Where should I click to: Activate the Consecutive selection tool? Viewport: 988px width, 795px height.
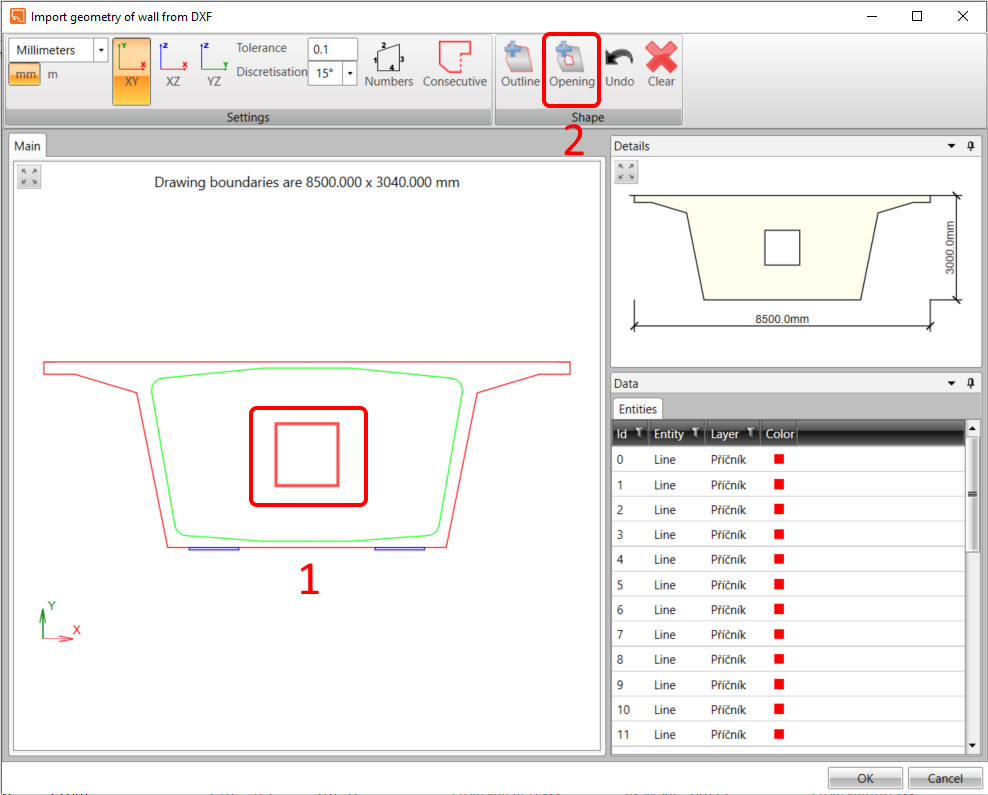(x=455, y=65)
